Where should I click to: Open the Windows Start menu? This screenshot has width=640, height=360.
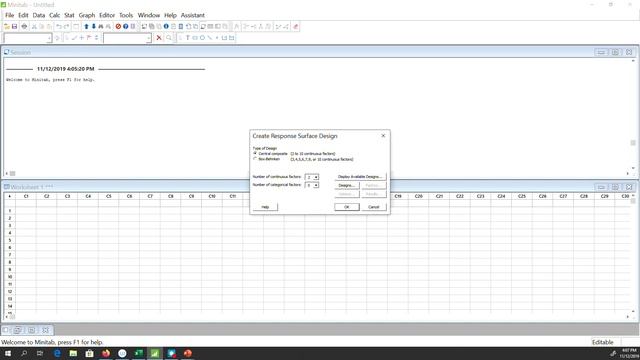point(8,353)
